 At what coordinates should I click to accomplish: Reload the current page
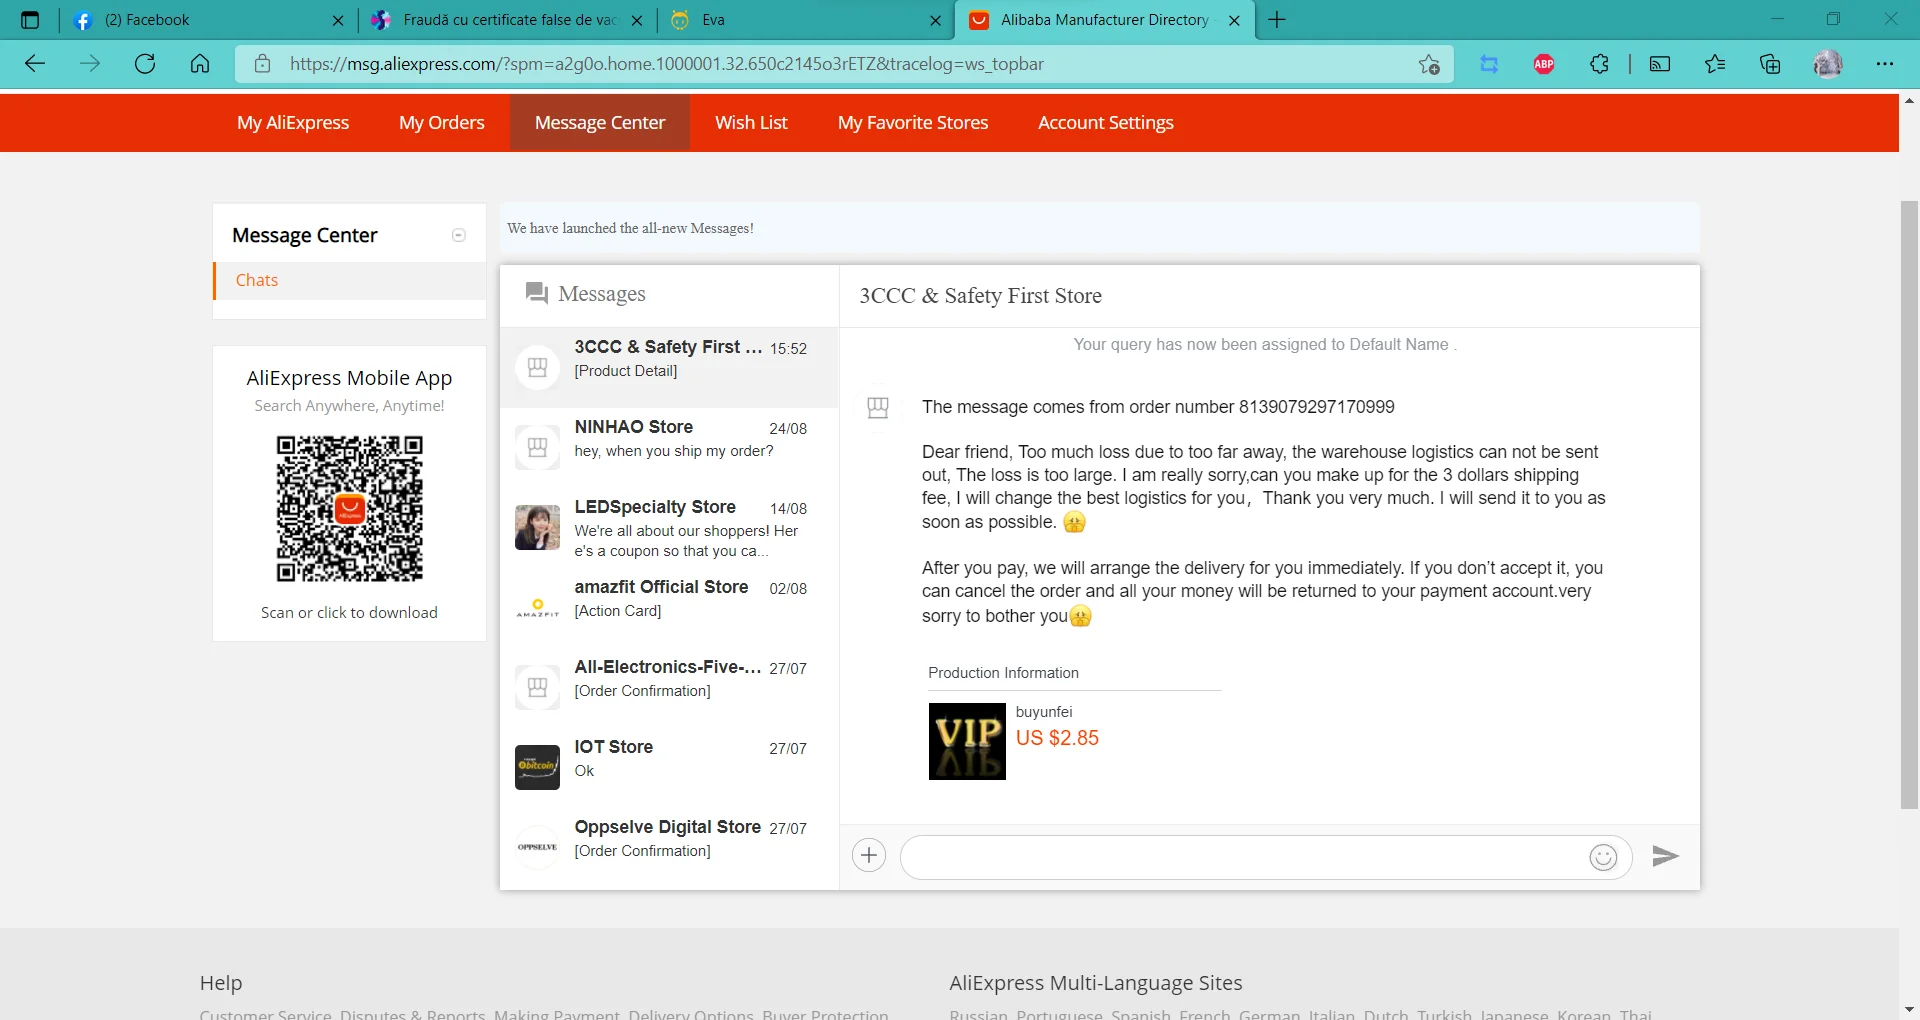click(145, 64)
